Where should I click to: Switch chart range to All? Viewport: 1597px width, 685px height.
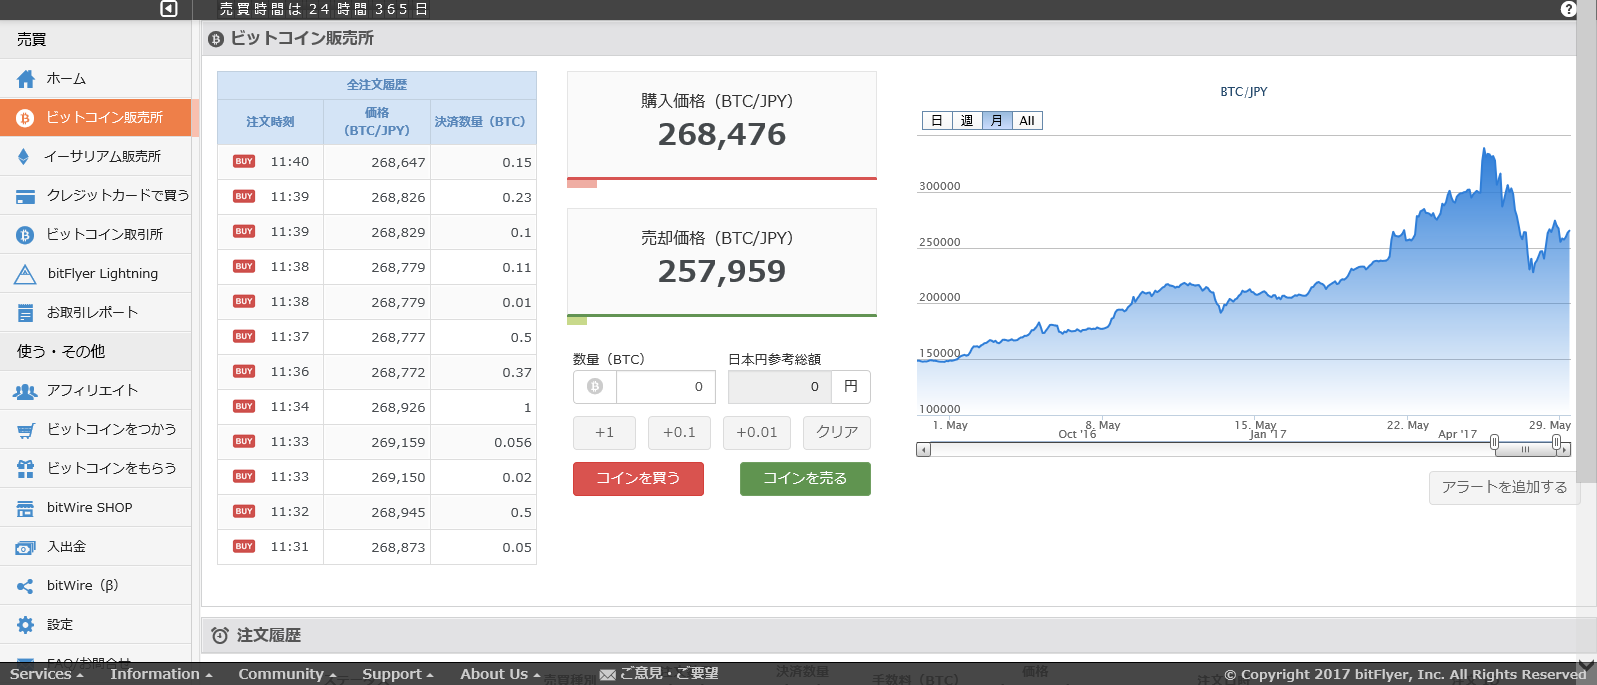(1027, 121)
